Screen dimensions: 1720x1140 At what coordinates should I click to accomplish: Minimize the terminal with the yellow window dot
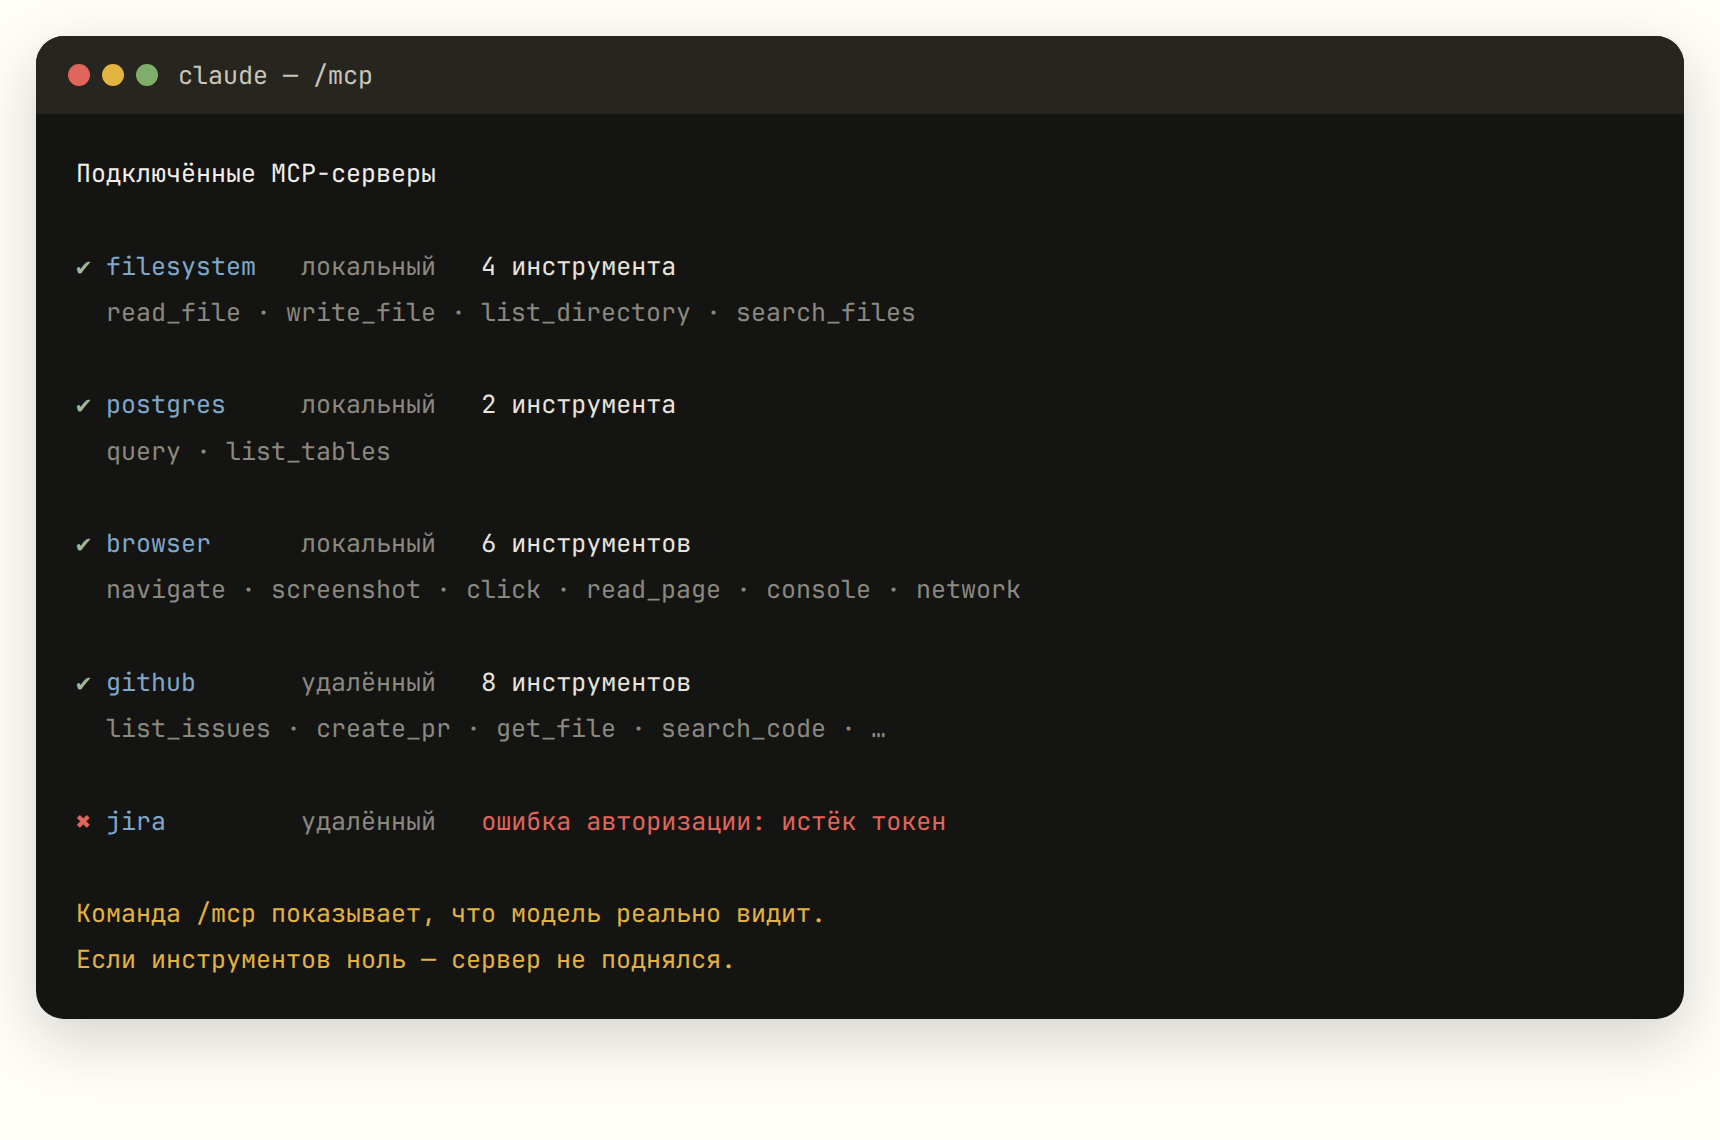coord(113,75)
